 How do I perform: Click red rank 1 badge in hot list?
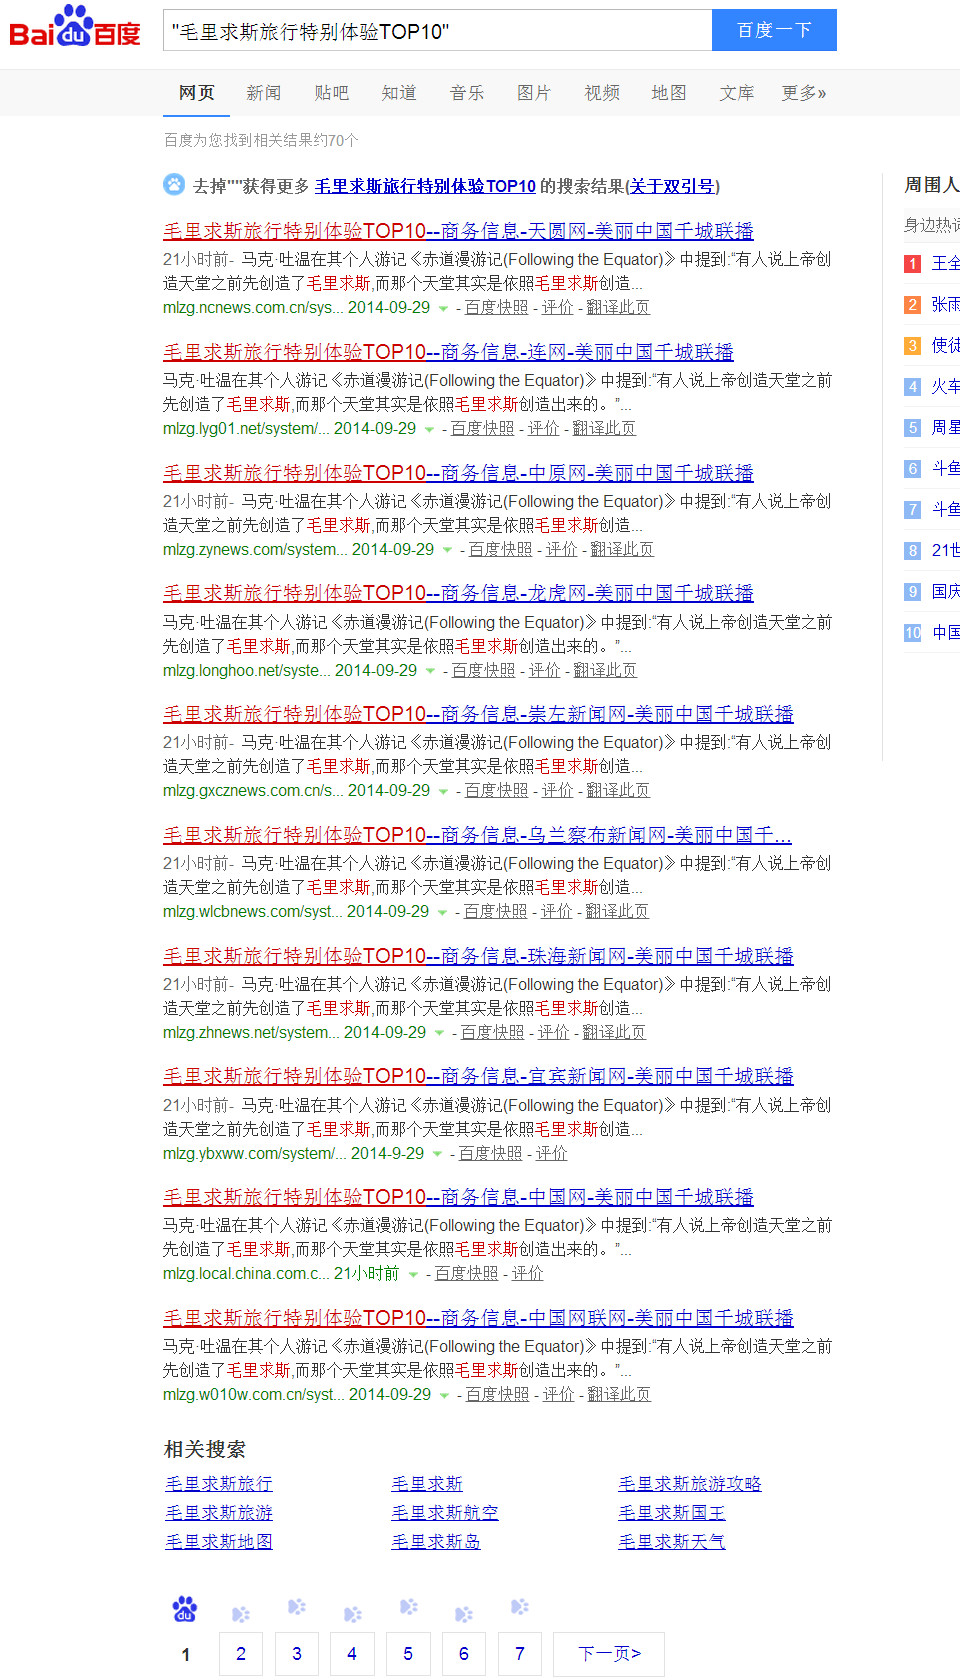pyautogui.click(x=912, y=264)
